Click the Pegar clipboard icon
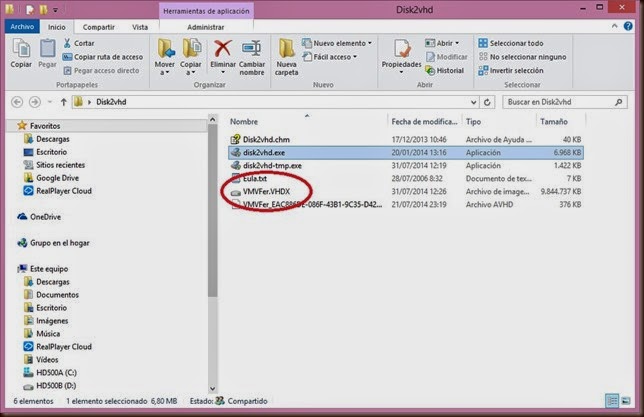644x417 pixels. (x=47, y=53)
